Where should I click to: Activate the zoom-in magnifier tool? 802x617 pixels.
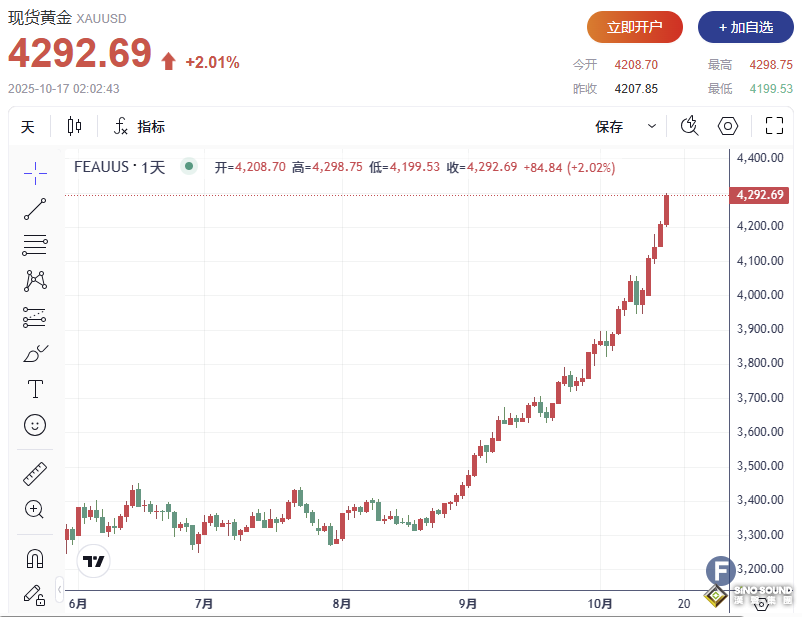(34, 510)
